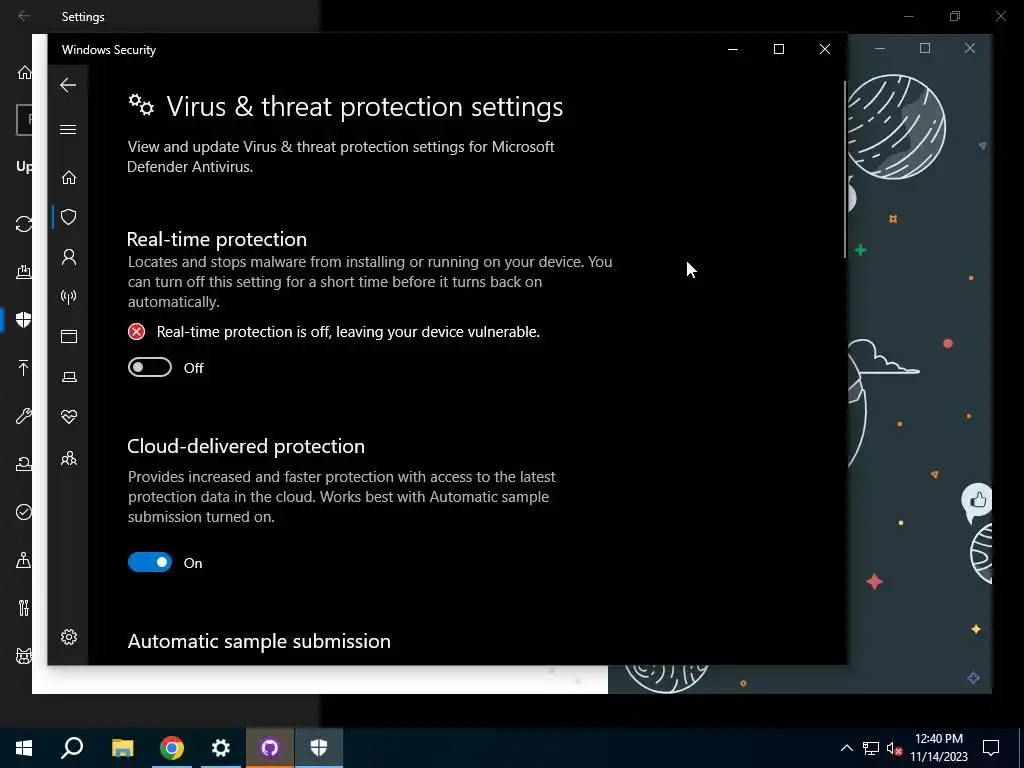Open the Windows Security hamburger menu
Screen dimensions: 1024x768
tap(68, 129)
